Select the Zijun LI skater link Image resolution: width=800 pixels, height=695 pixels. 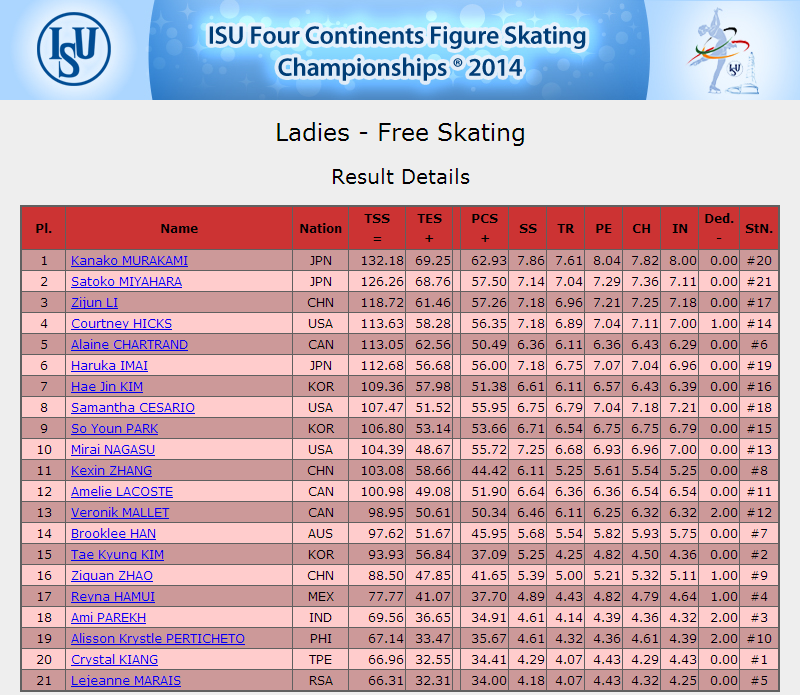[94, 302]
